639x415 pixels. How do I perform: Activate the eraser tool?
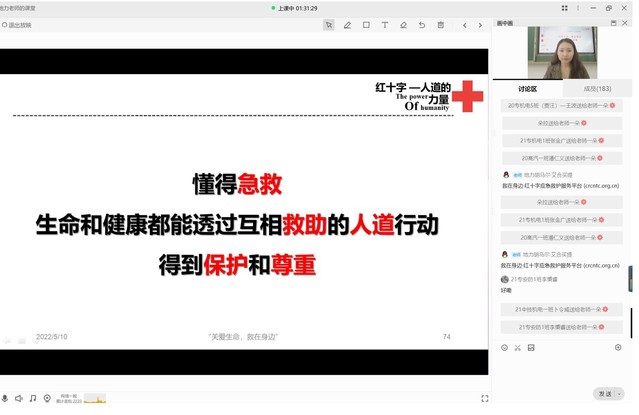403,25
